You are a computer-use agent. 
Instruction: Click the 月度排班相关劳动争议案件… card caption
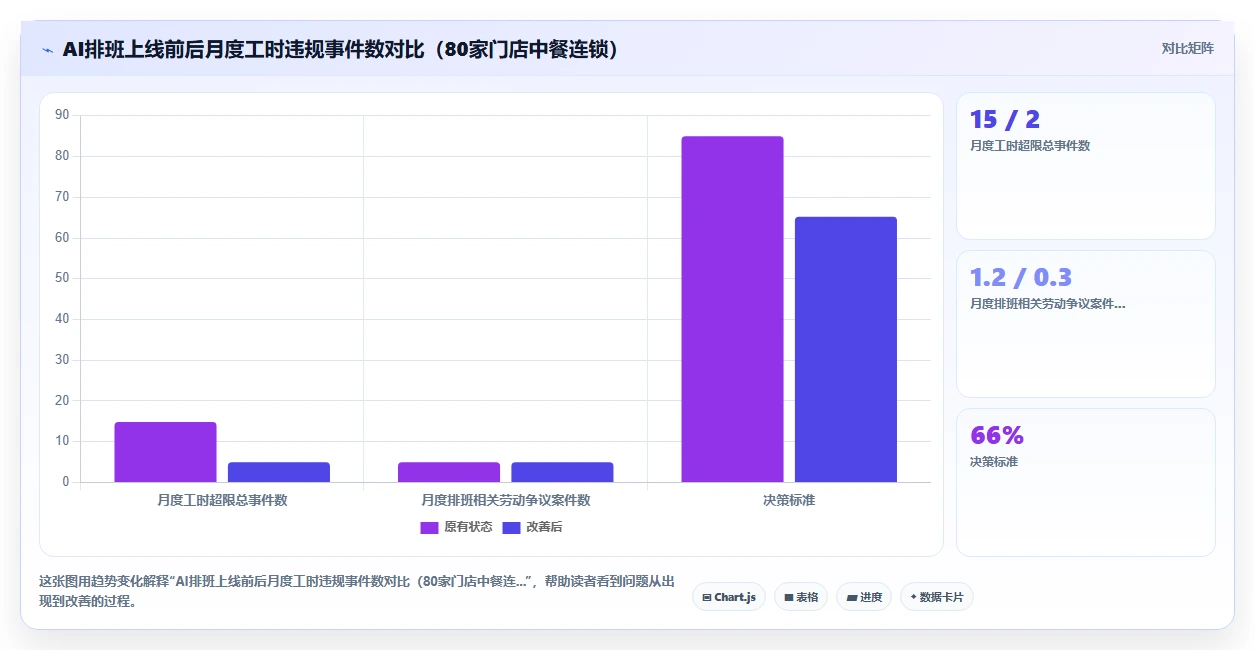pos(1048,304)
